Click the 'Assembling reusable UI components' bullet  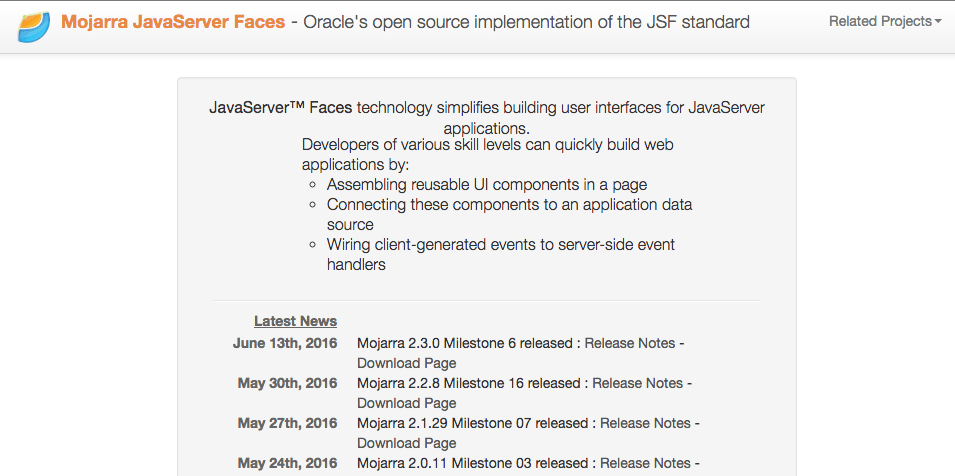486,184
